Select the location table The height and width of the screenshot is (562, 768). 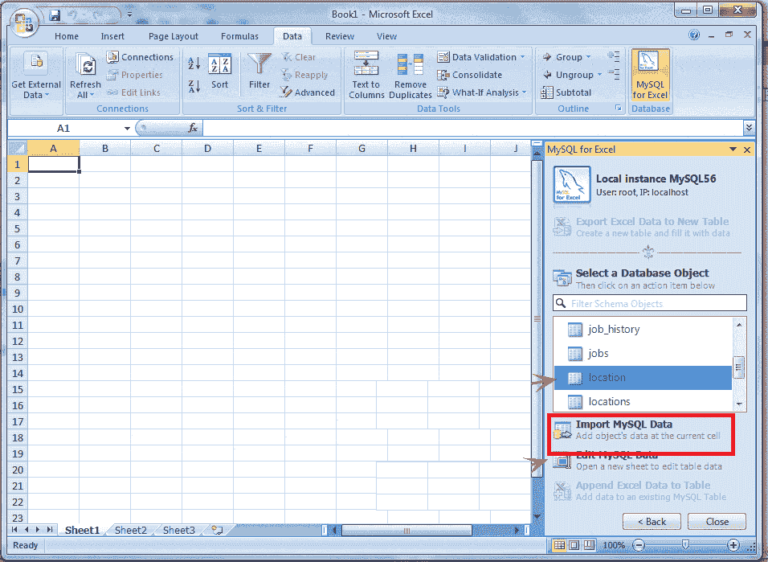(643, 377)
